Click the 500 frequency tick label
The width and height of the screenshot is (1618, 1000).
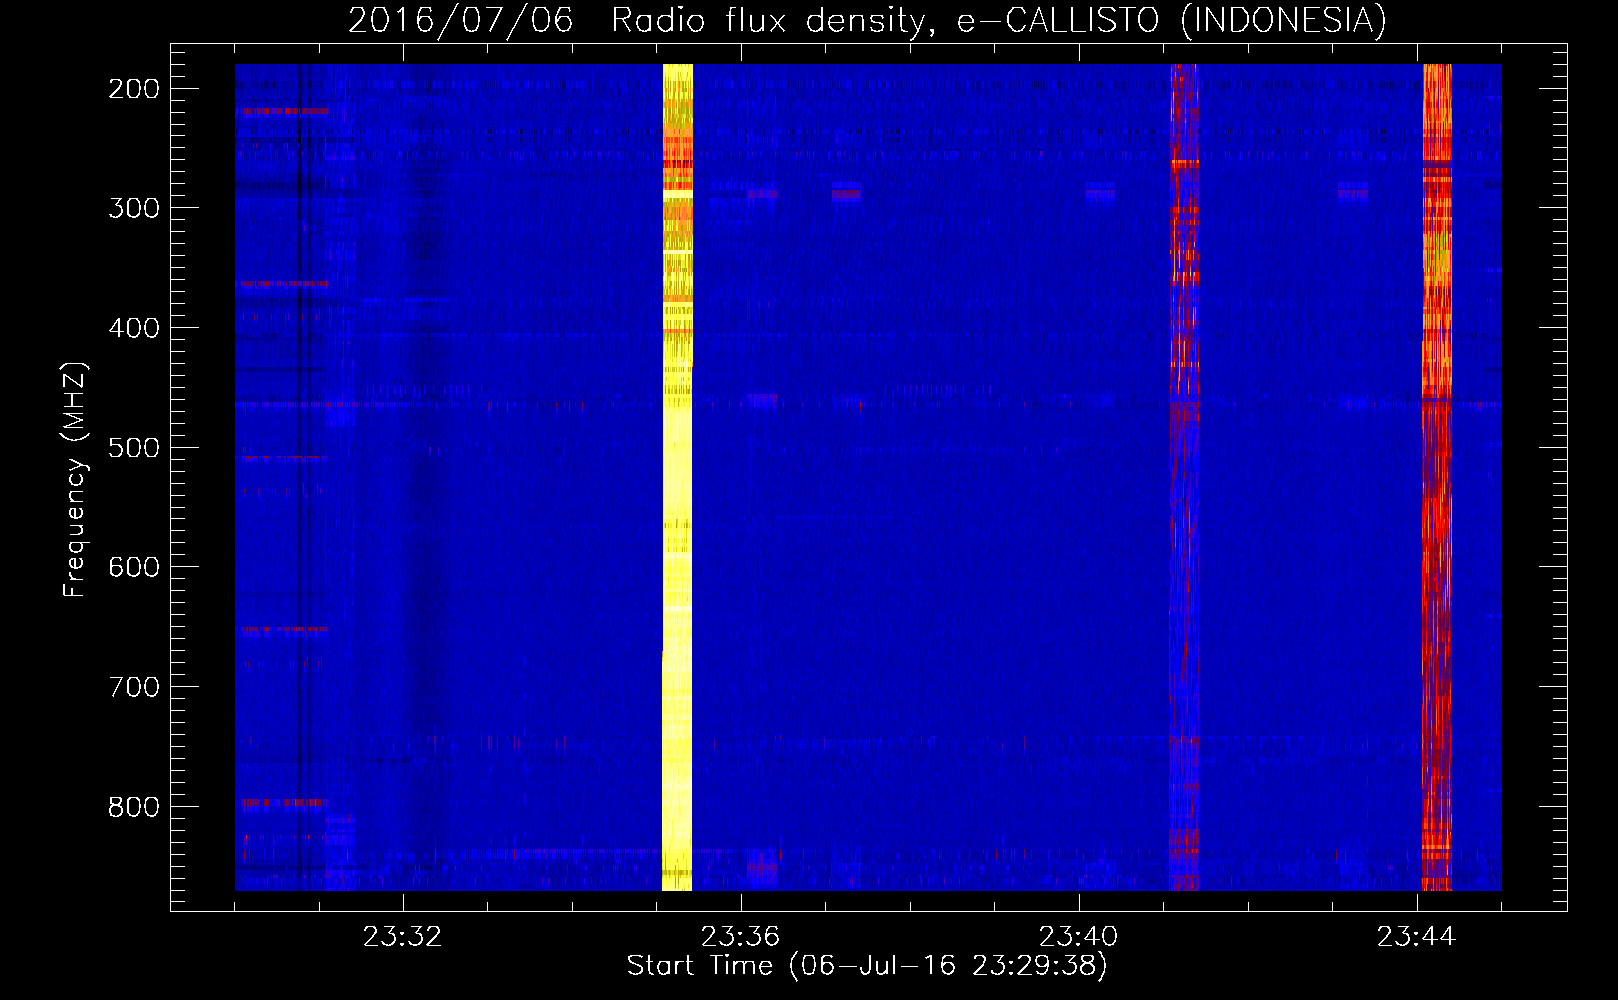pyautogui.click(x=134, y=447)
